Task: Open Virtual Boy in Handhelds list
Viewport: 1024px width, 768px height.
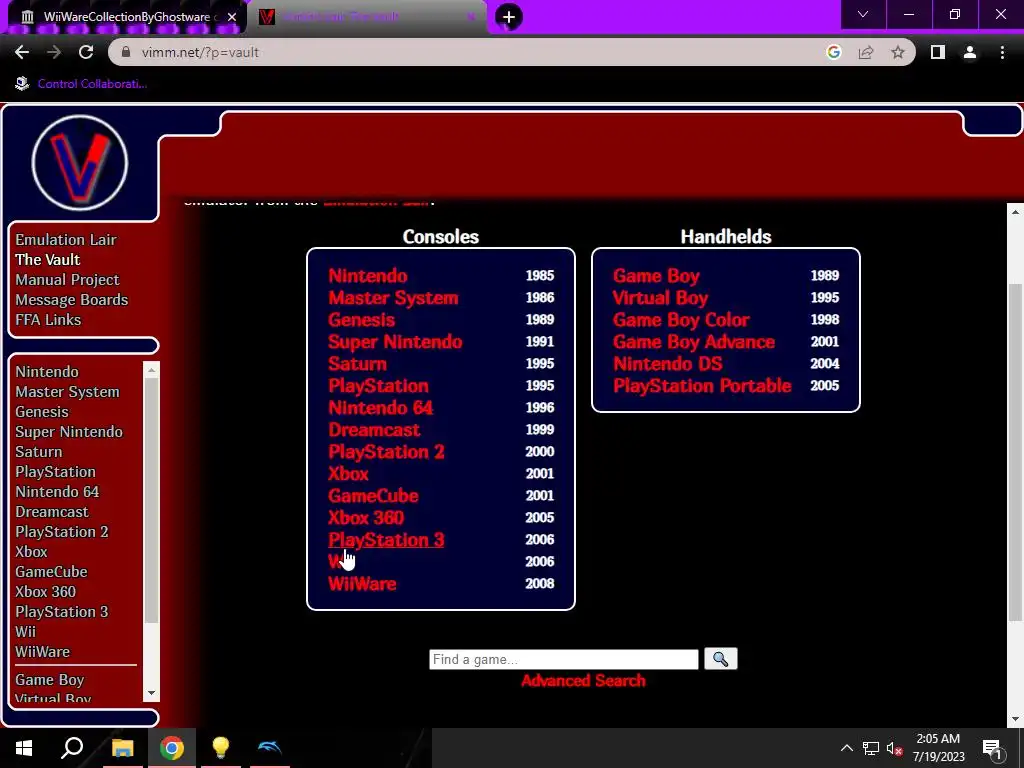Action: point(660,298)
